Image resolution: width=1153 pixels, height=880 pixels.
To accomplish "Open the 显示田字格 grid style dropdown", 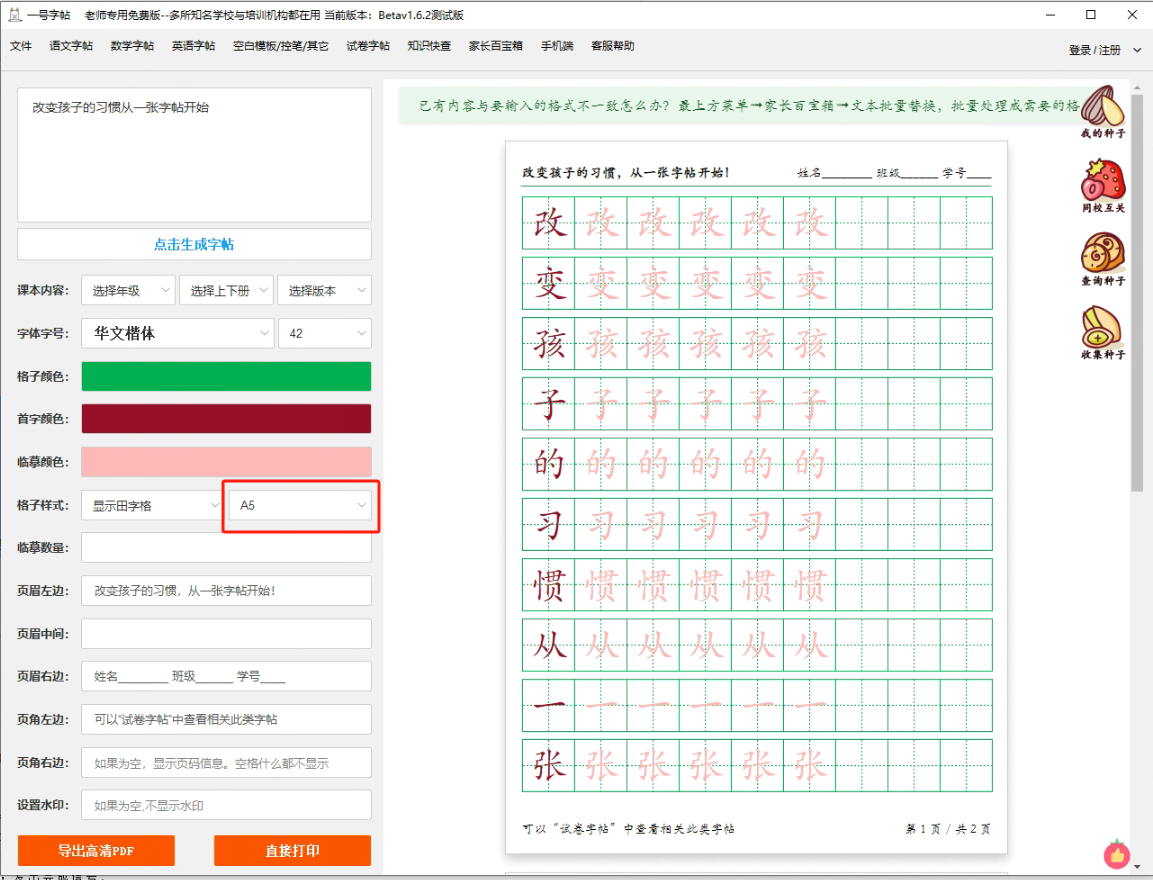I will (152, 505).
